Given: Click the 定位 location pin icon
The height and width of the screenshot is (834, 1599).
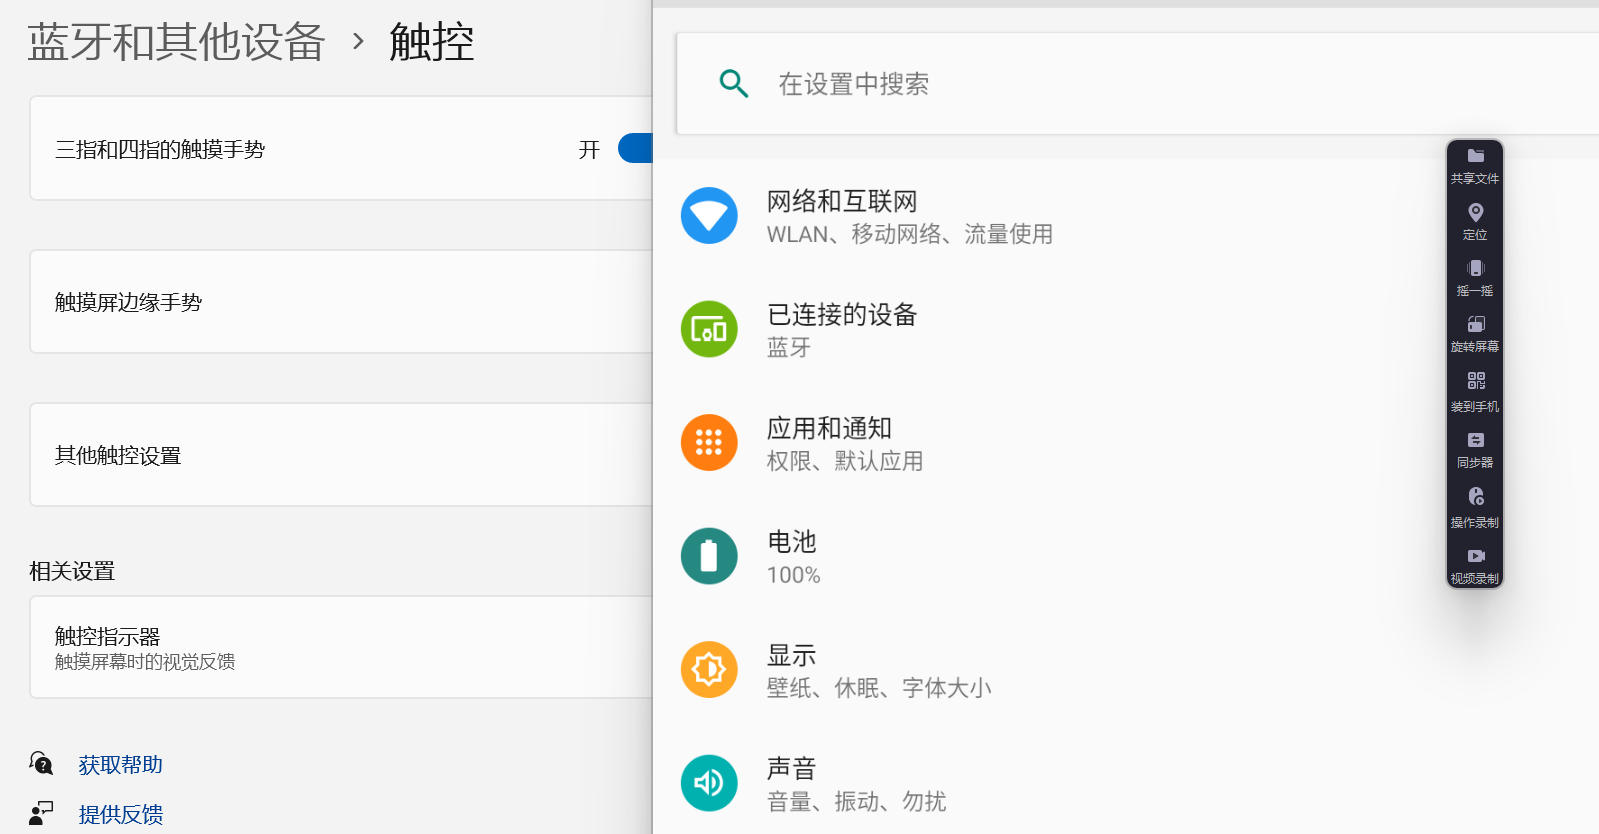Looking at the screenshot, I should tap(1475, 220).
